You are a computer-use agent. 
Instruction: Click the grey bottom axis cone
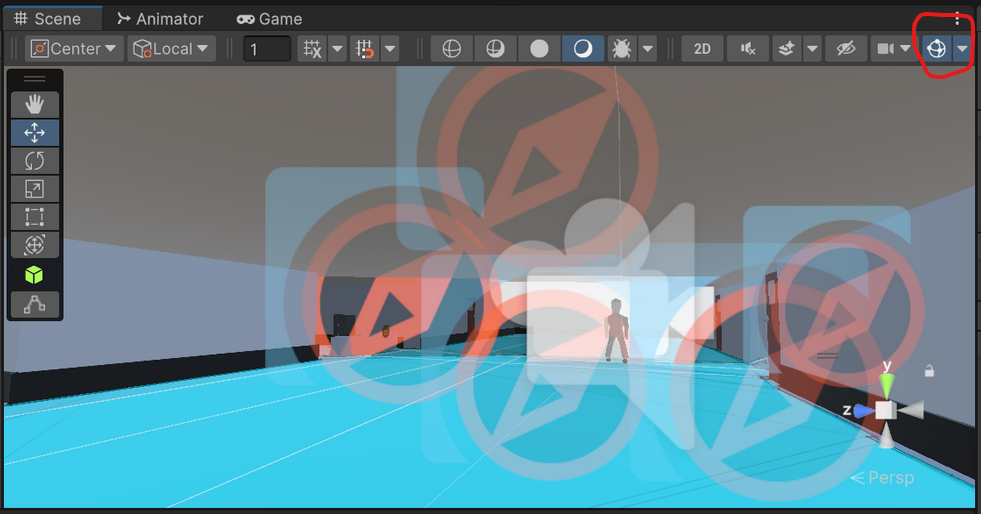[886, 436]
